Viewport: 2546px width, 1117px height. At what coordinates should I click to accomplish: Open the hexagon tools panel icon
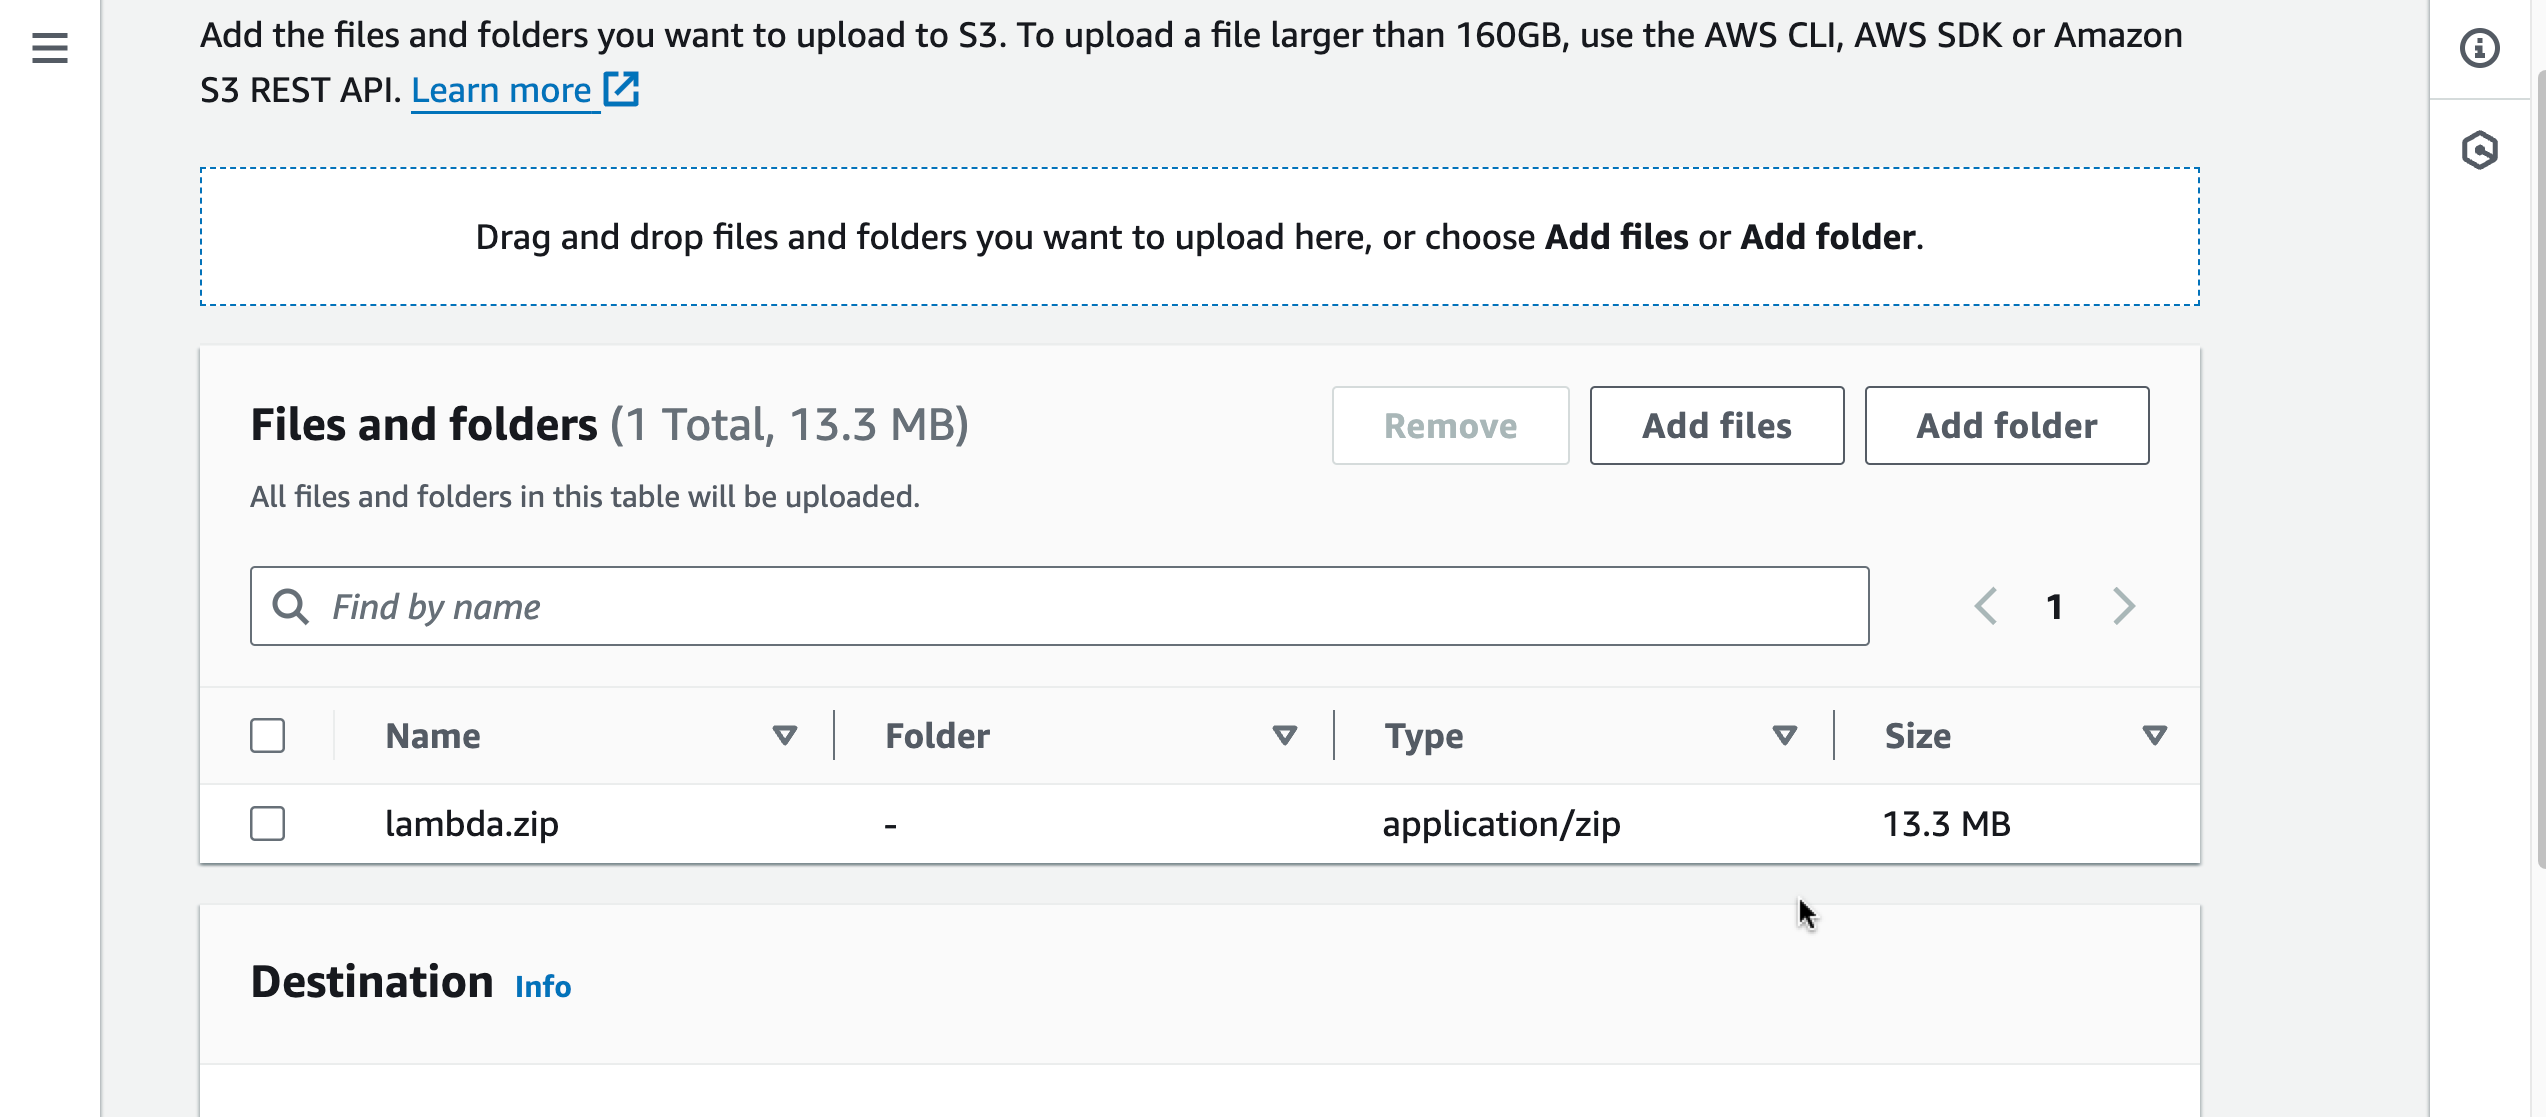point(2479,151)
